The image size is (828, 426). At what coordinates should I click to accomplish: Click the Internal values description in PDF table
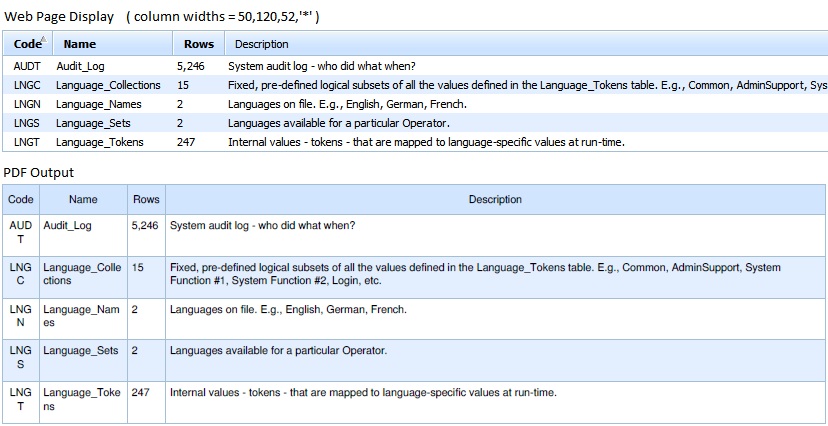click(363, 393)
